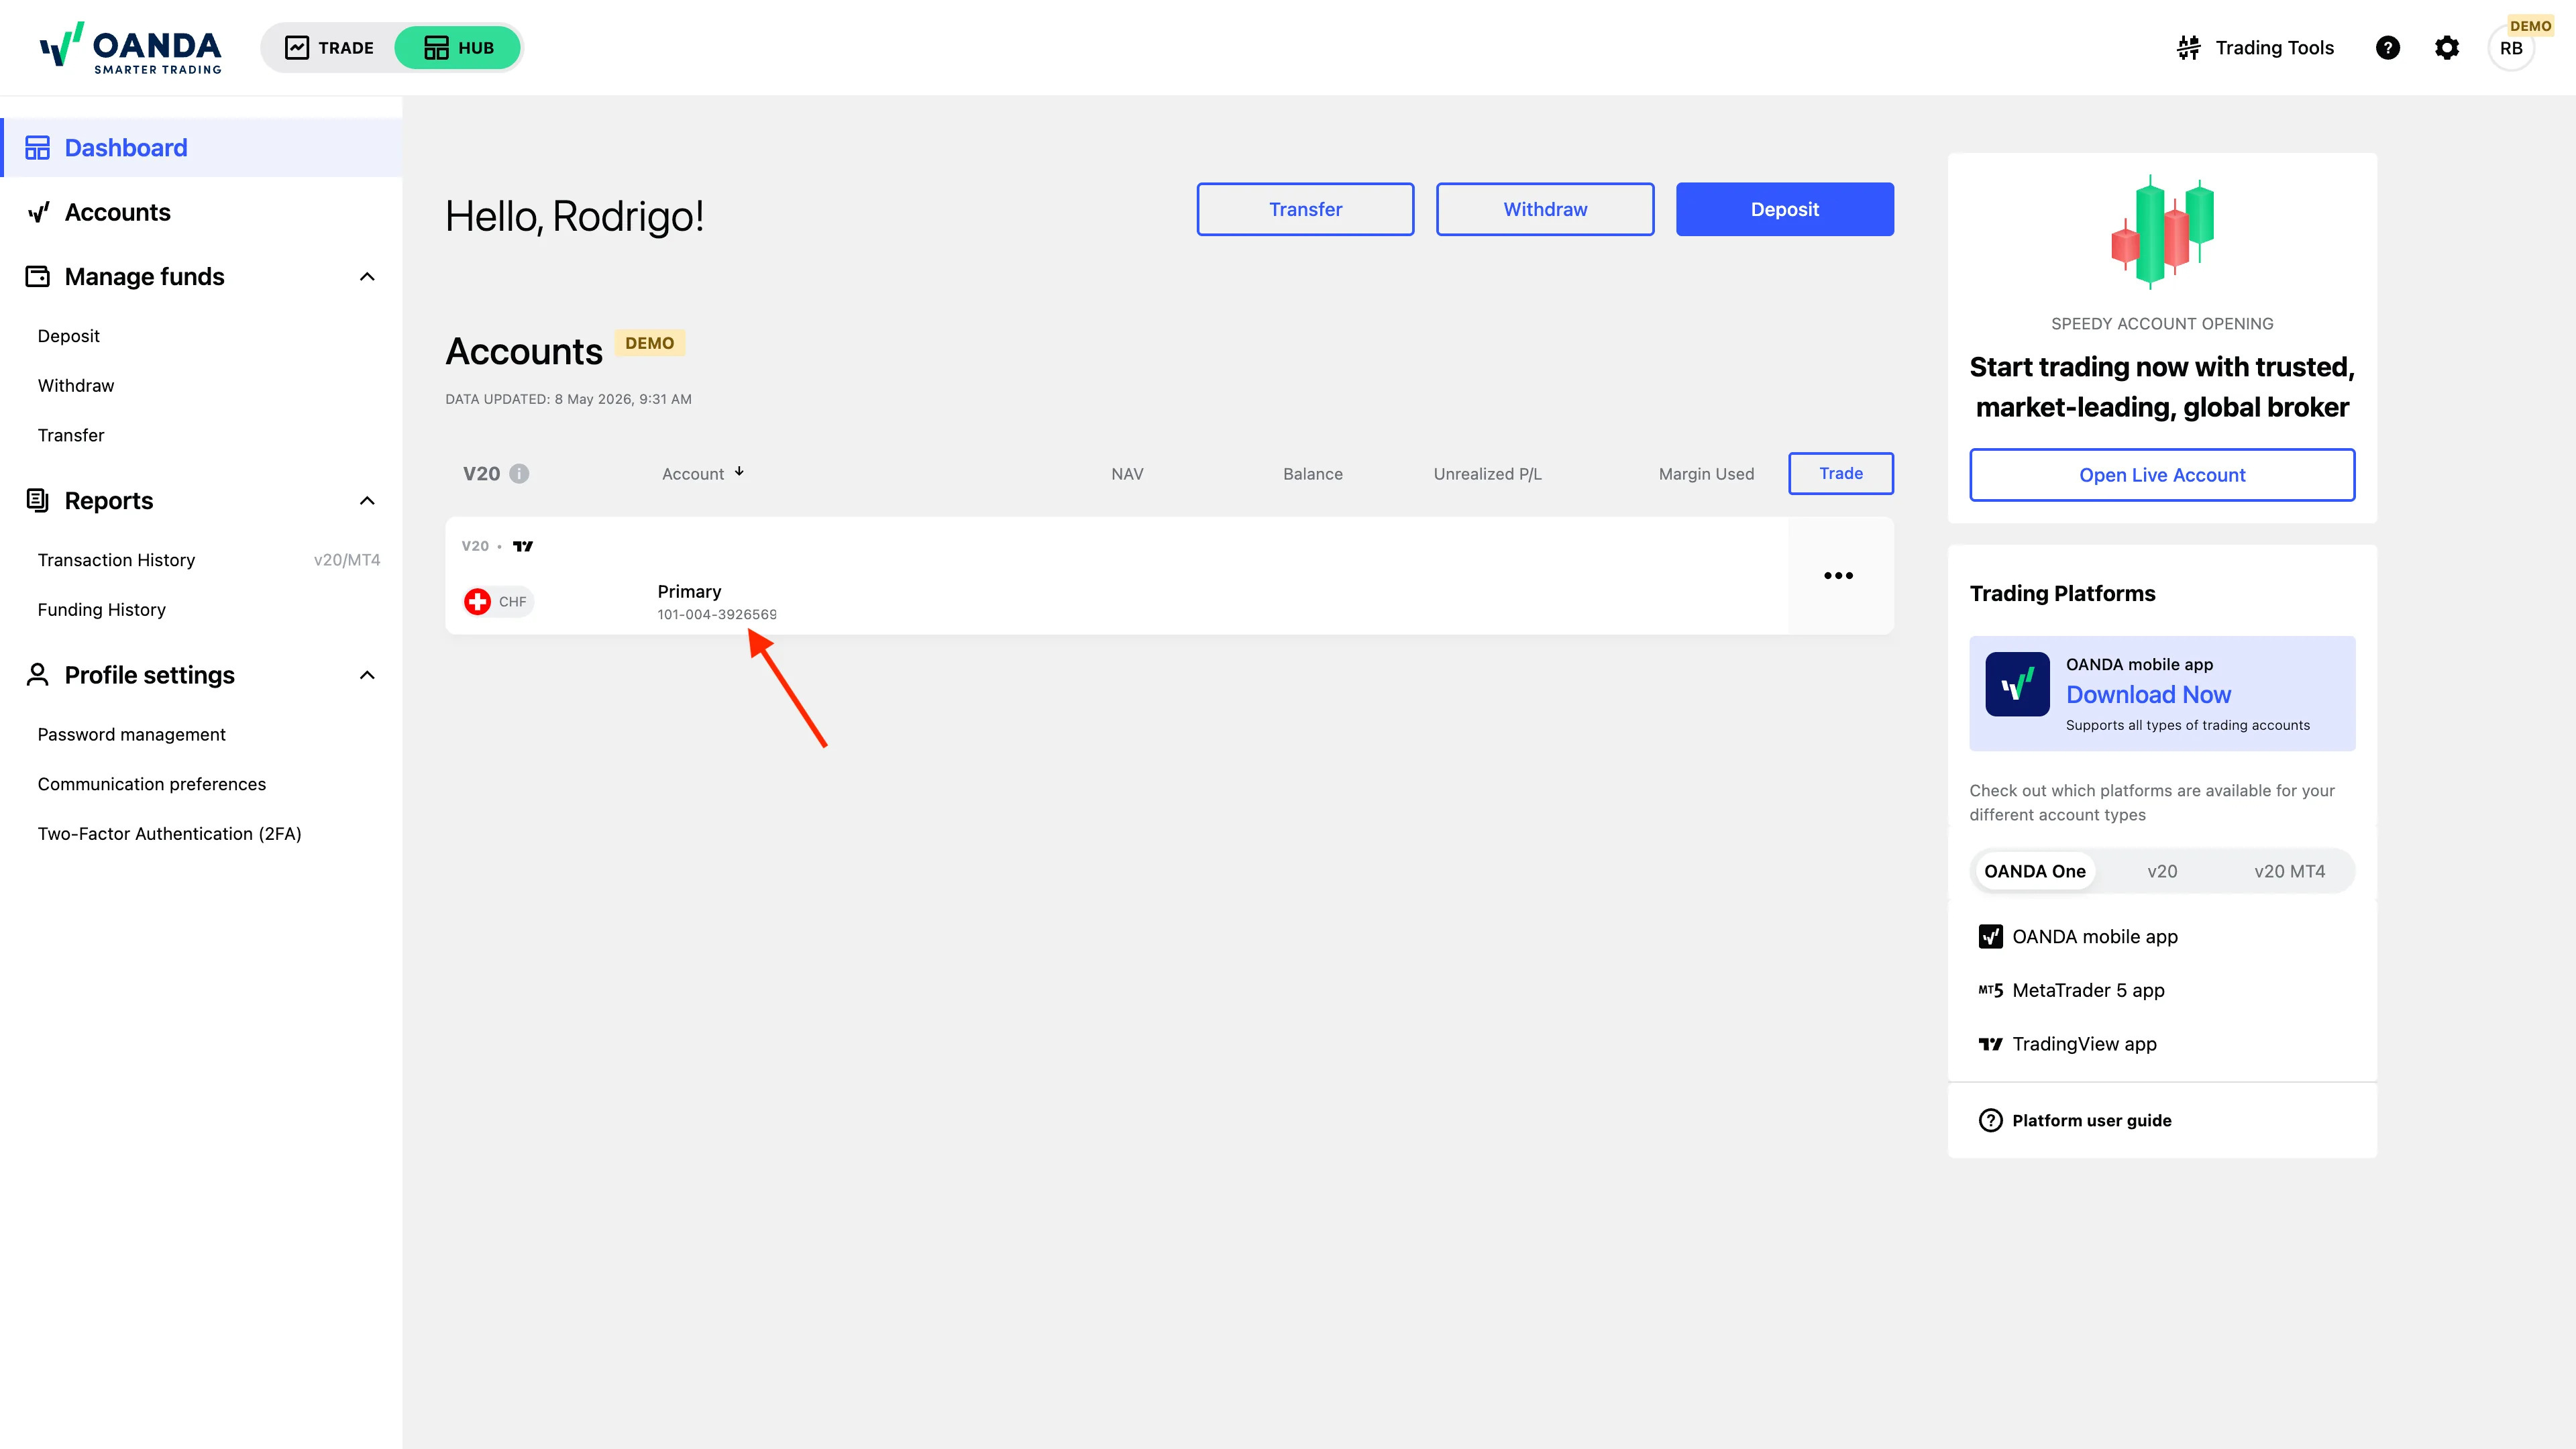
Task: Click the top Withdraw button
Action: click(1545, 209)
